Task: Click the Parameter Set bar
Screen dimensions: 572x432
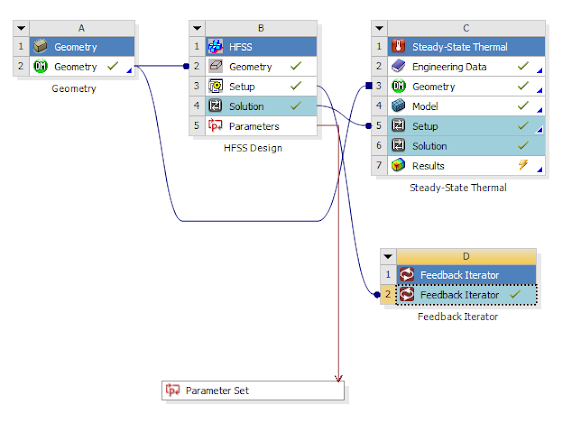Action: pos(253,391)
